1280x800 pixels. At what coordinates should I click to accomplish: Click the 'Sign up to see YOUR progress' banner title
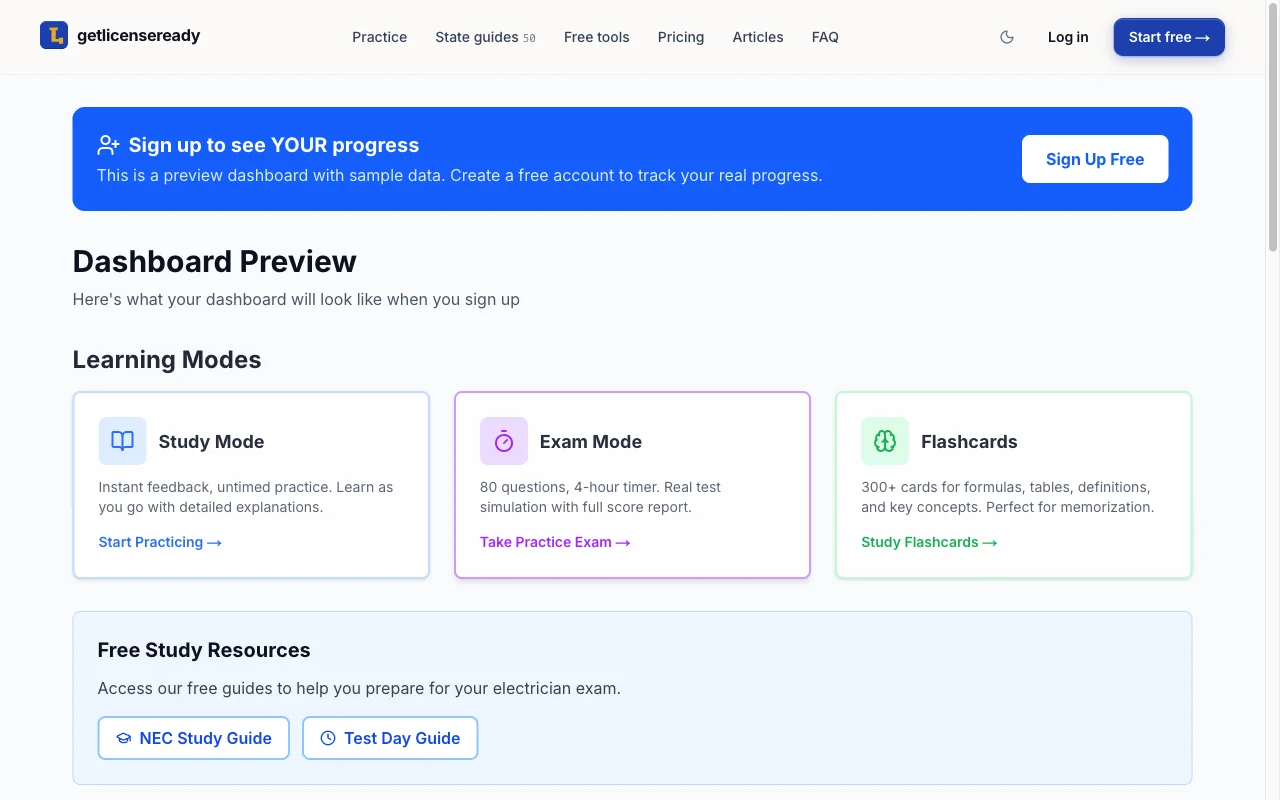(x=274, y=145)
